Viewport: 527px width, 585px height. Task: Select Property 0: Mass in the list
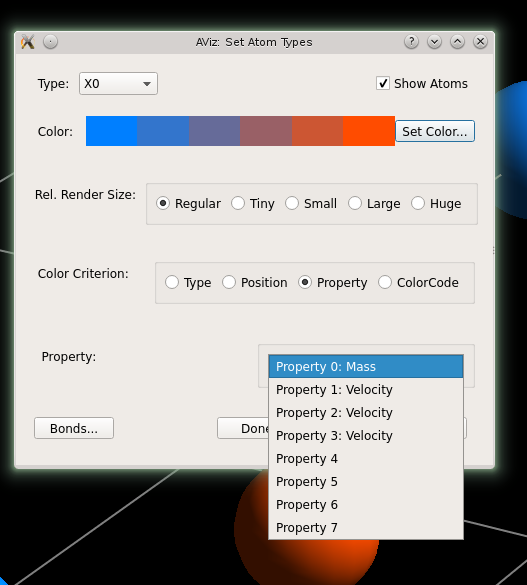pos(366,366)
